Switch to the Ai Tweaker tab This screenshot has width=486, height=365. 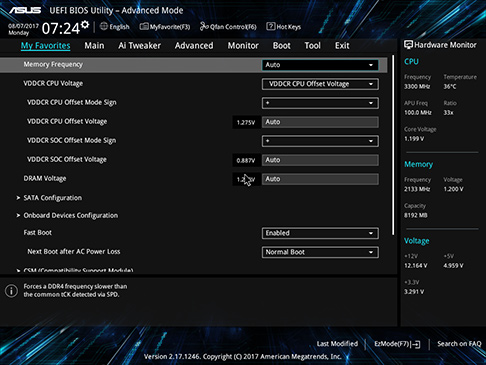(x=139, y=46)
